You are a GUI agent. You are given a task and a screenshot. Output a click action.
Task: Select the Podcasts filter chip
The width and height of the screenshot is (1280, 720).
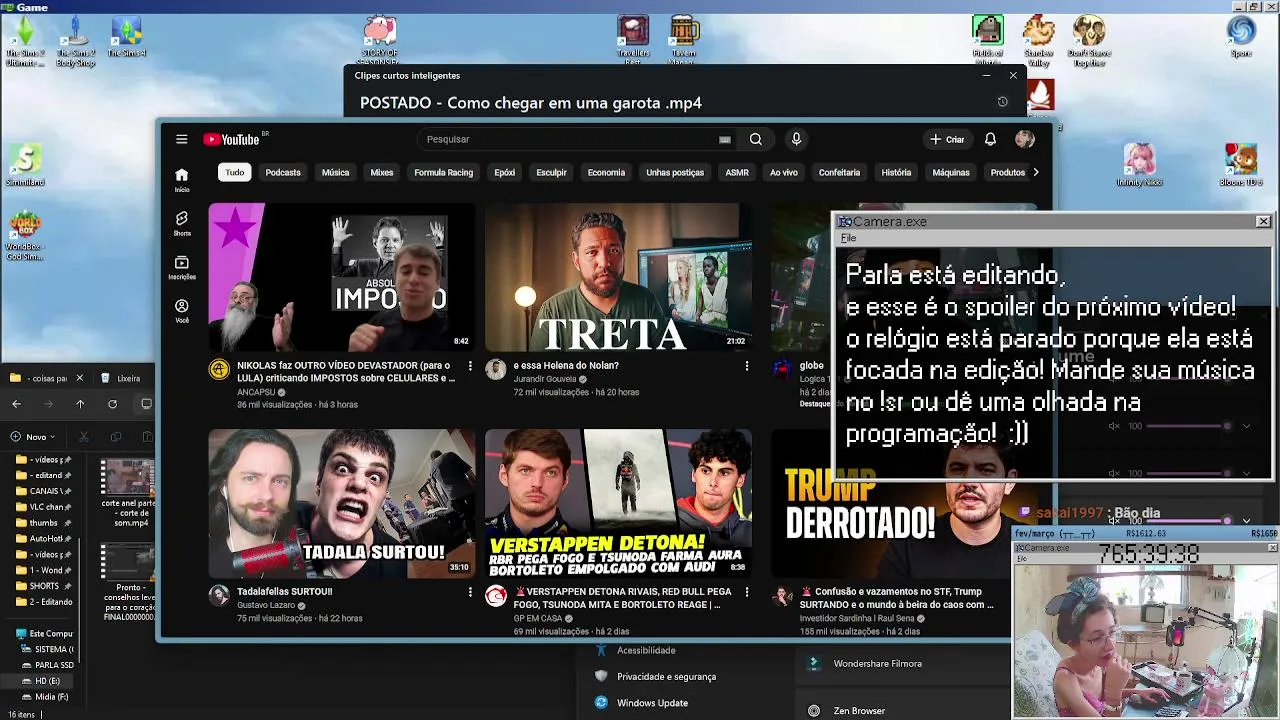[283, 172]
